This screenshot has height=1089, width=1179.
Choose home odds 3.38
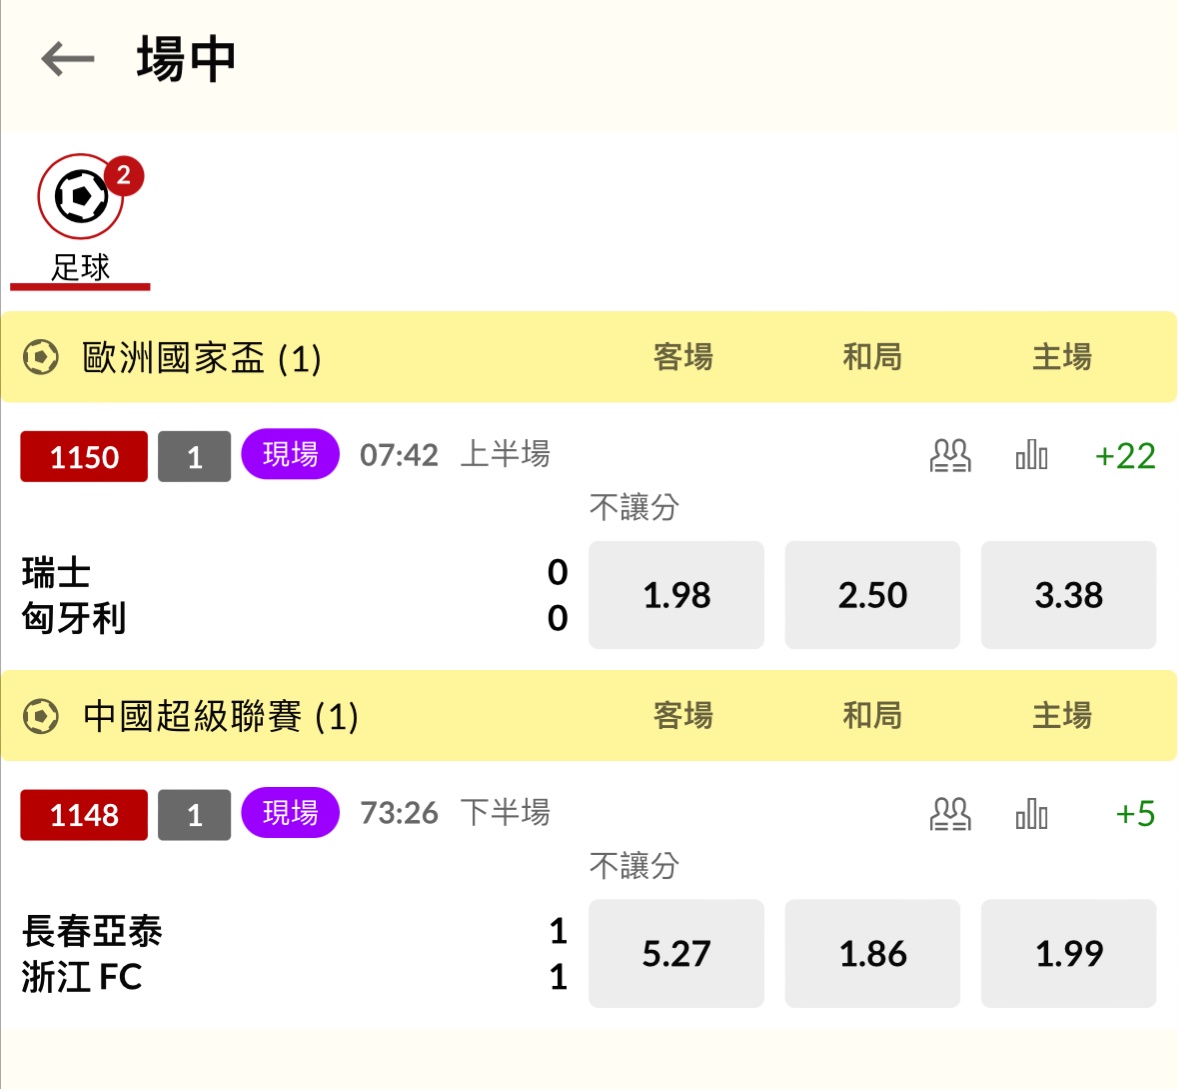pos(1068,595)
